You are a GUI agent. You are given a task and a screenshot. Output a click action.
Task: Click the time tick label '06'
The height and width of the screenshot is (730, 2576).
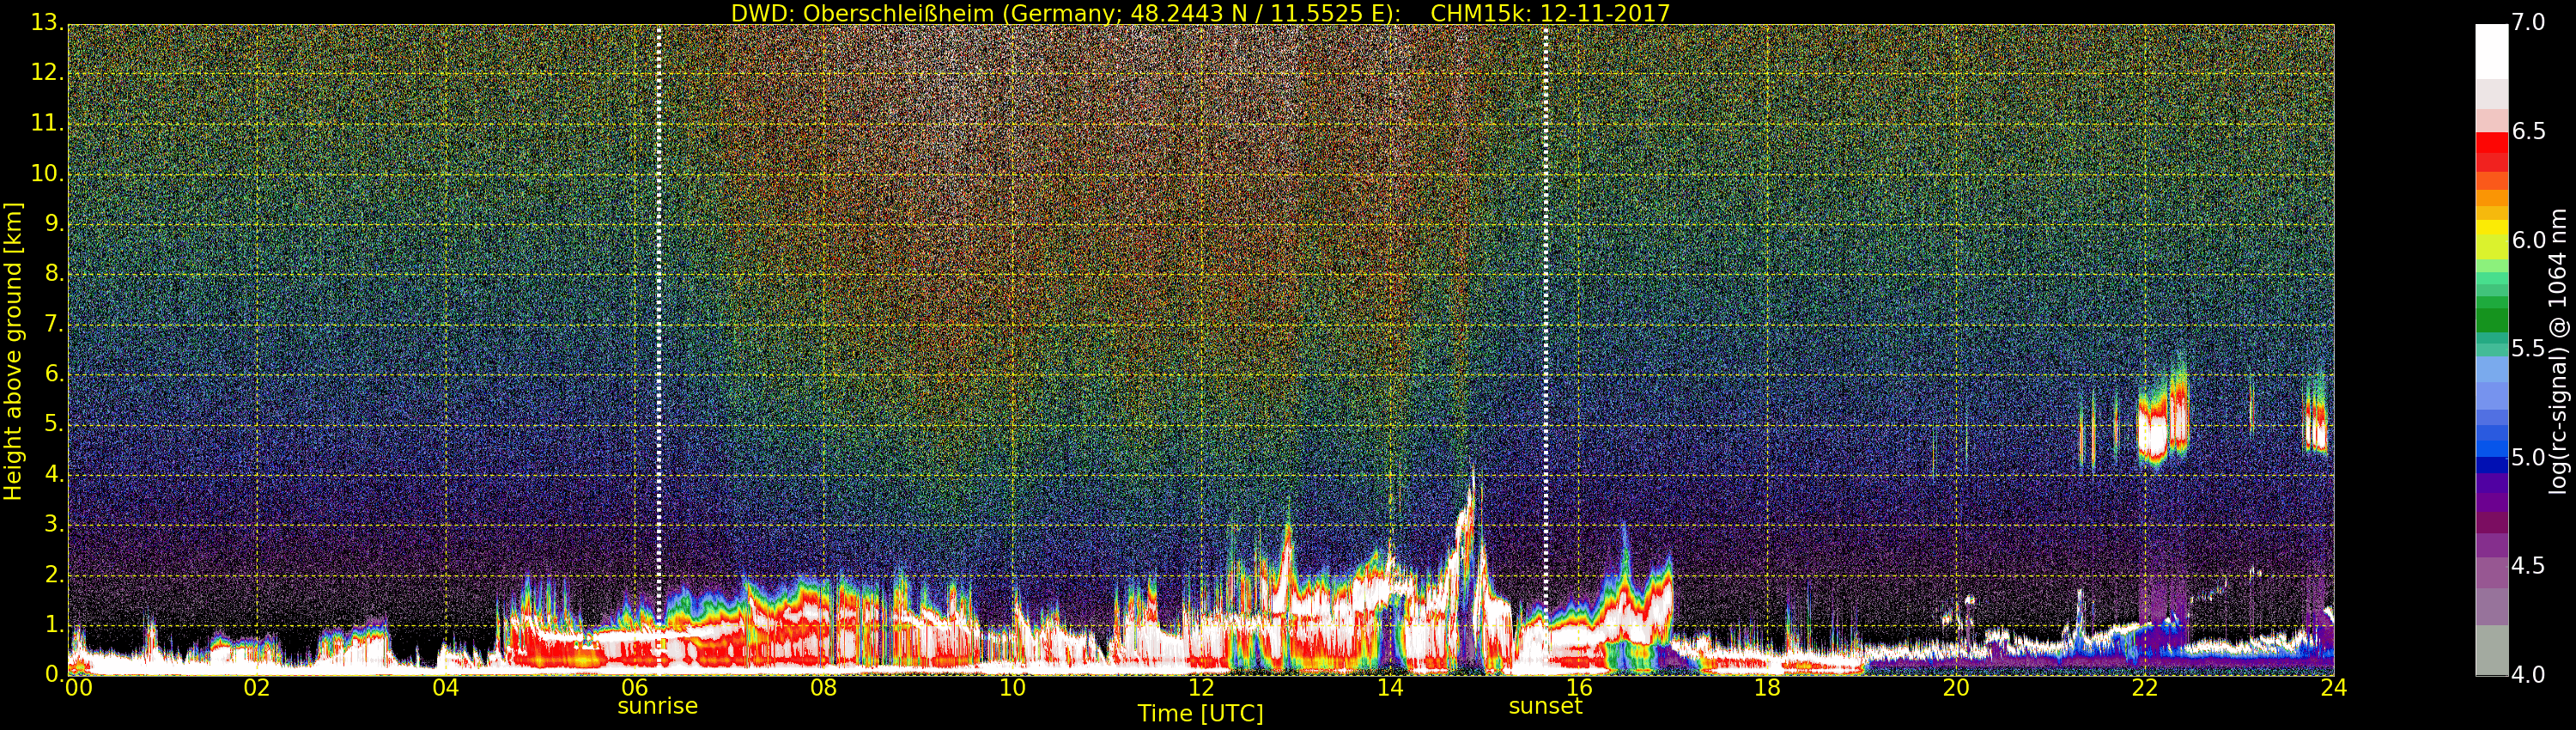(x=635, y=688)
